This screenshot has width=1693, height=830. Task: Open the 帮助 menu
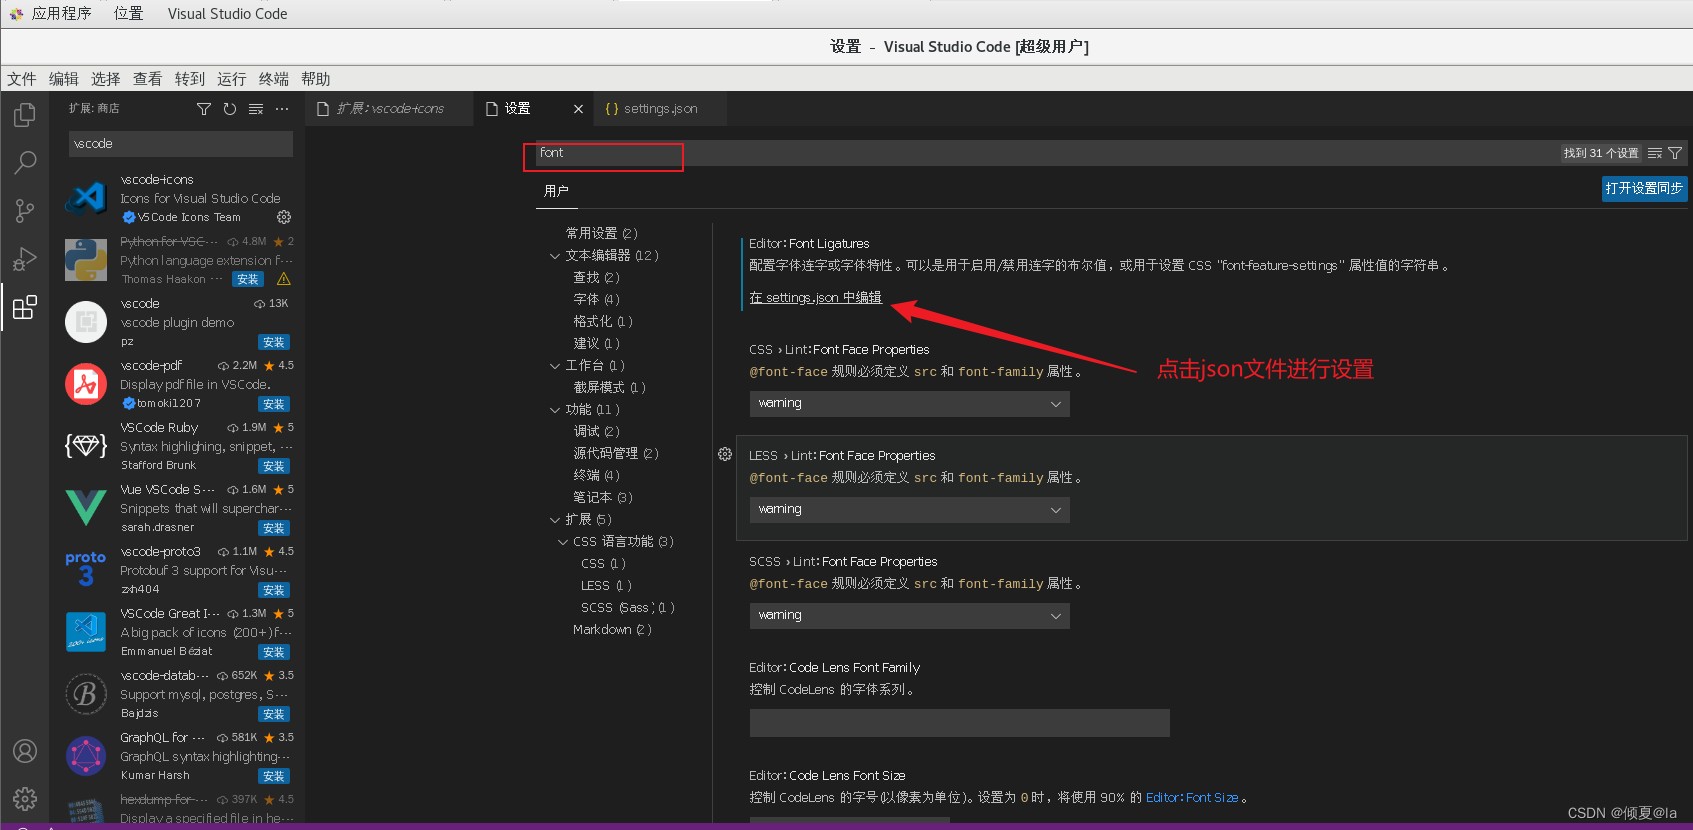click(x=315, y=79)
